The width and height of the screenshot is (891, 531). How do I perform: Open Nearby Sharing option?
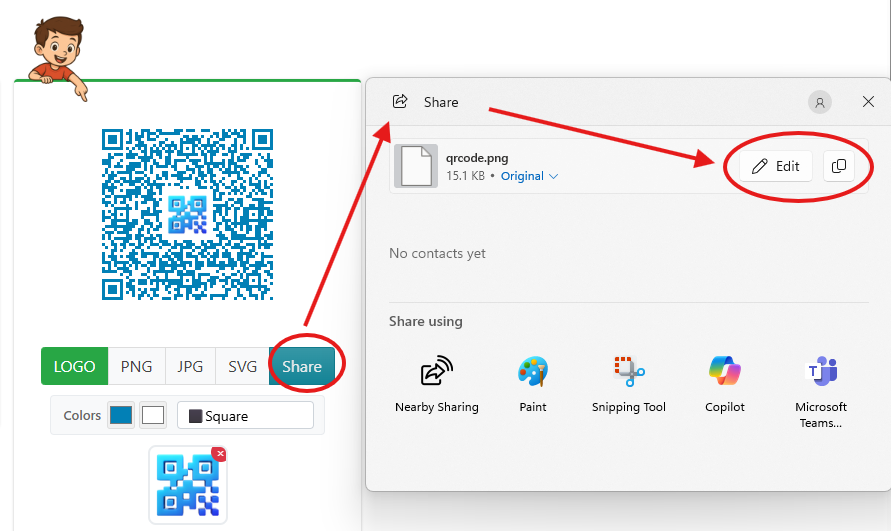point(436,384)
